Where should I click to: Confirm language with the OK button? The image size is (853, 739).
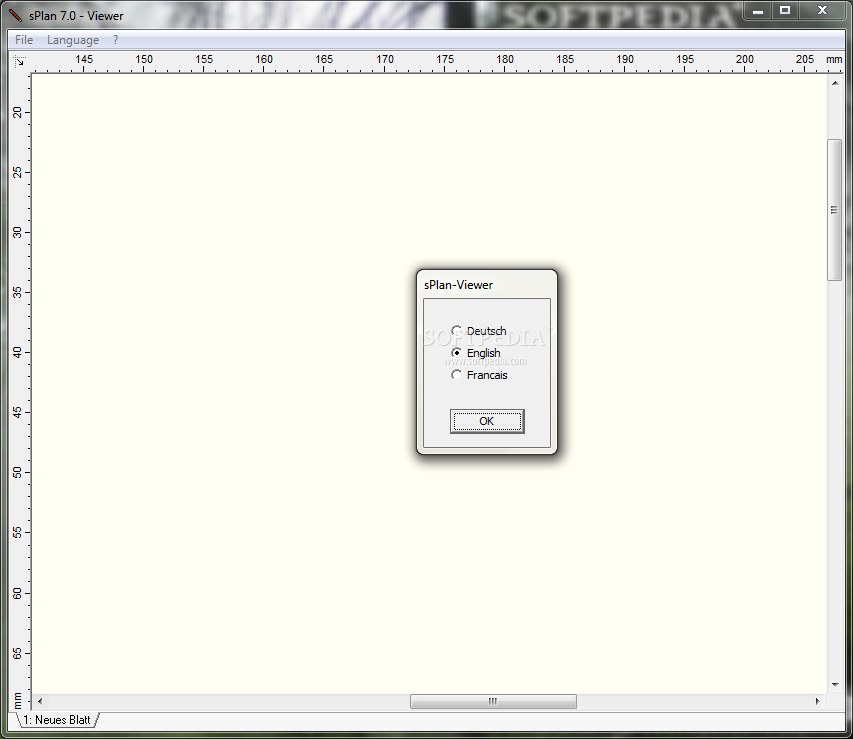[487, 421]
